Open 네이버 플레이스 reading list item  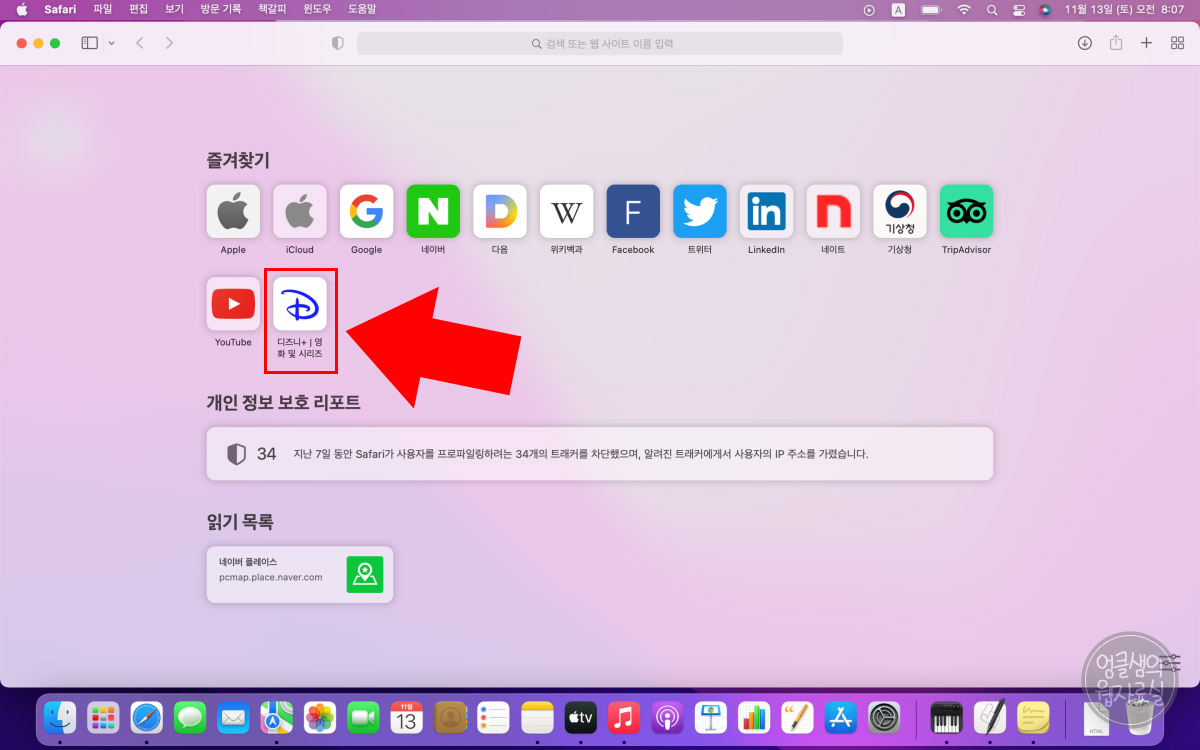300,574
